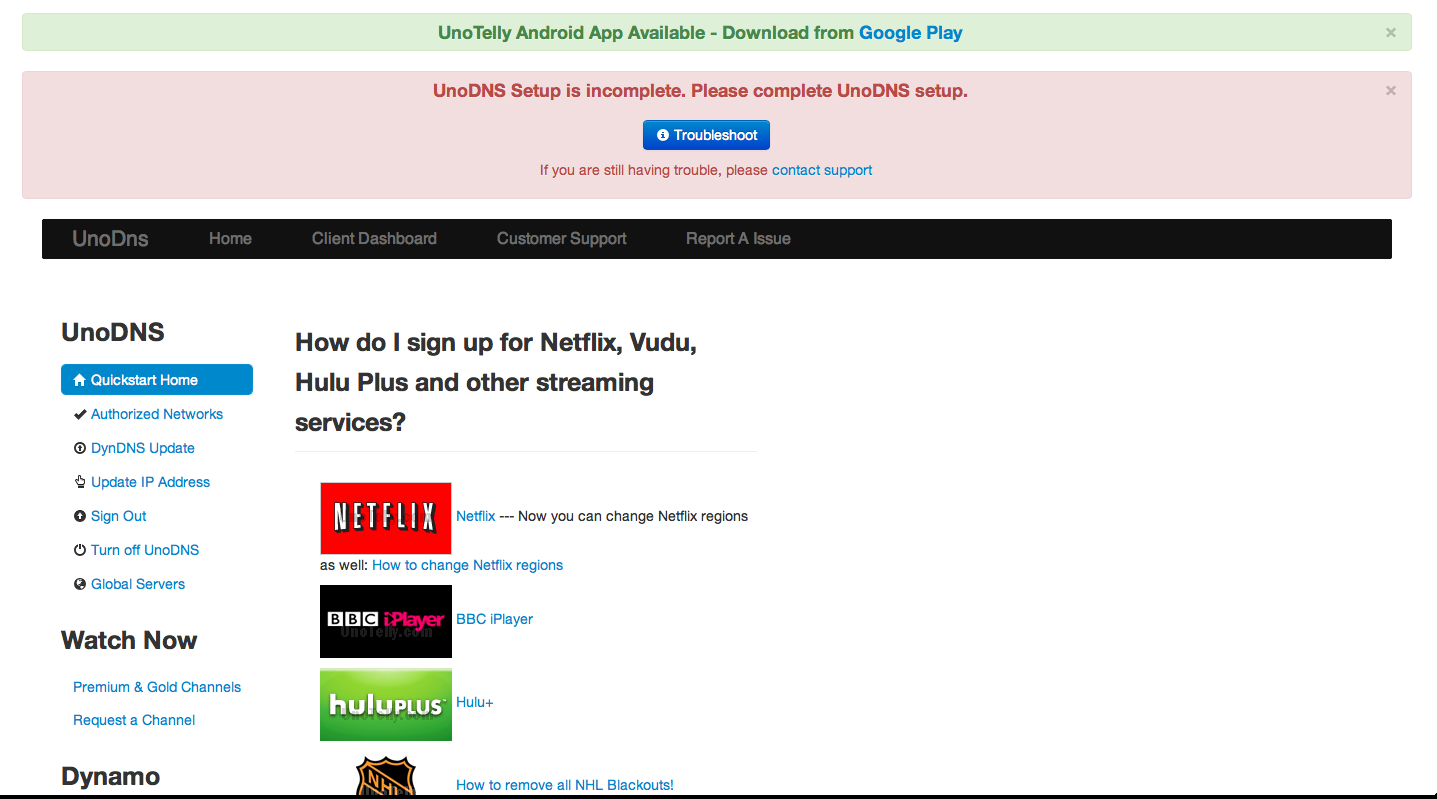Open the Hulu Plus logo image
This screenshot has width=1437, height=799.
386,704
